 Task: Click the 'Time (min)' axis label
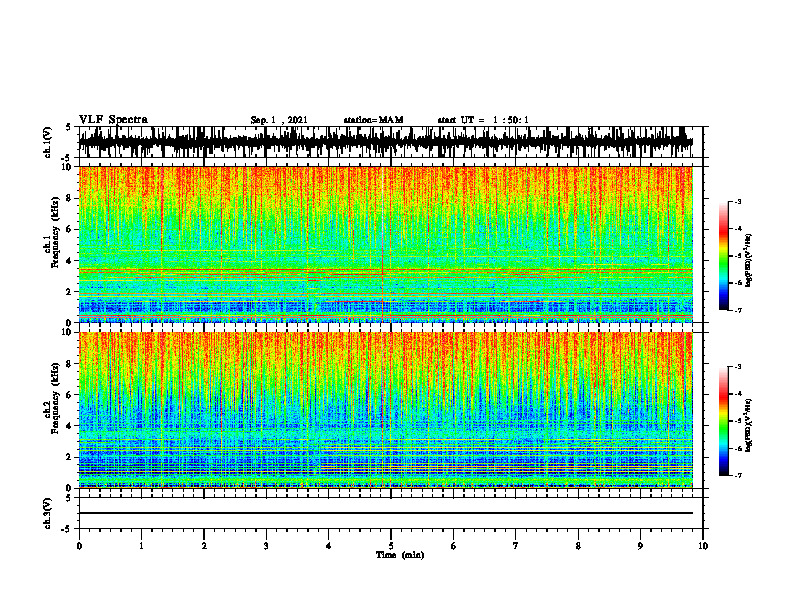tap(400, 555)
